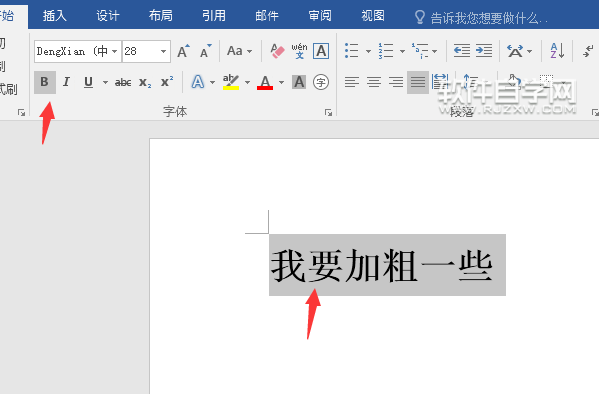Switch to 布局 tab
599x394 pixels.
(160, 16)
